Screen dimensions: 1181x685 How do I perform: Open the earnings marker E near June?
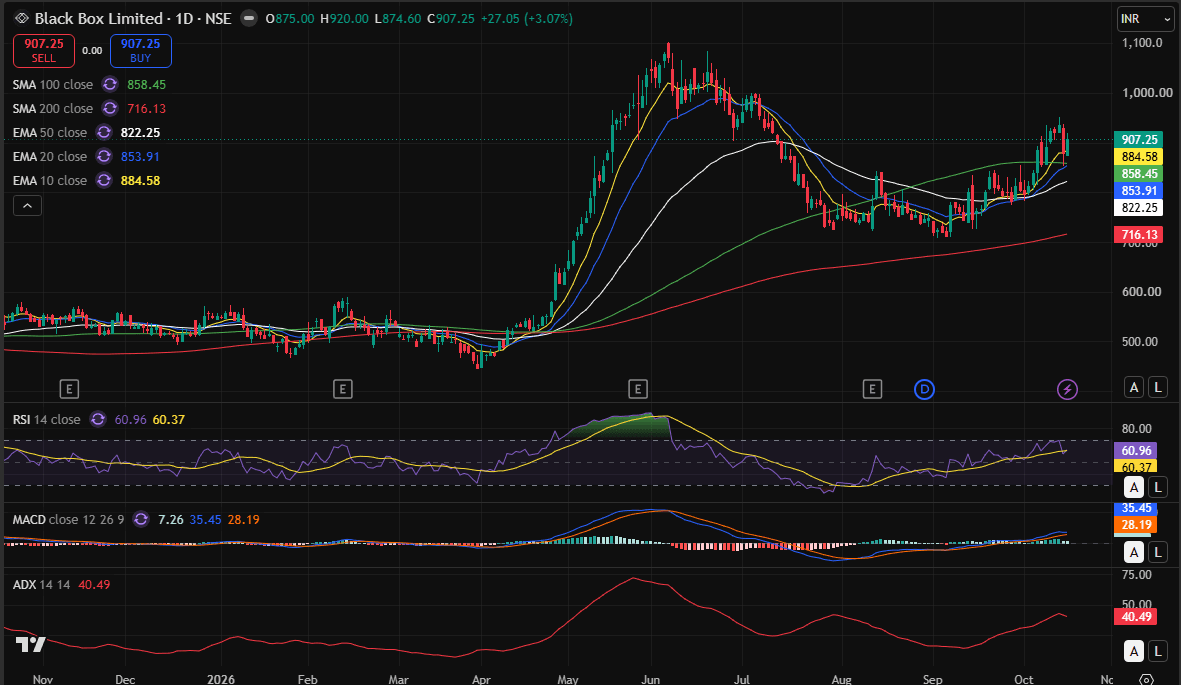638,390
